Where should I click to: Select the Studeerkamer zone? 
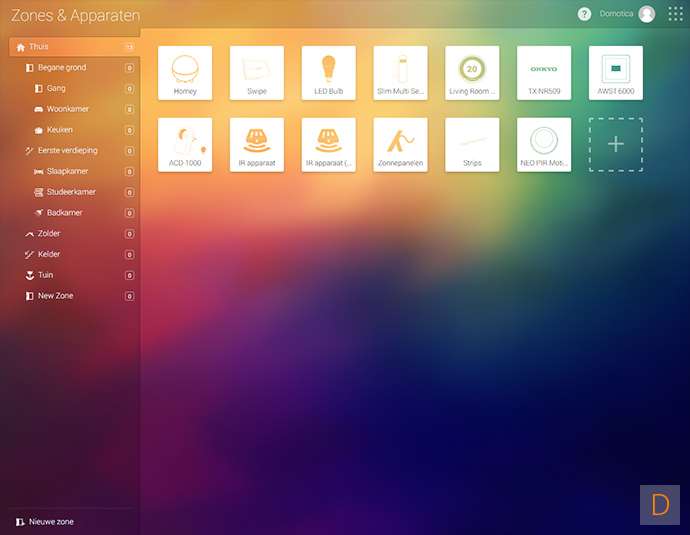[84, 192]
